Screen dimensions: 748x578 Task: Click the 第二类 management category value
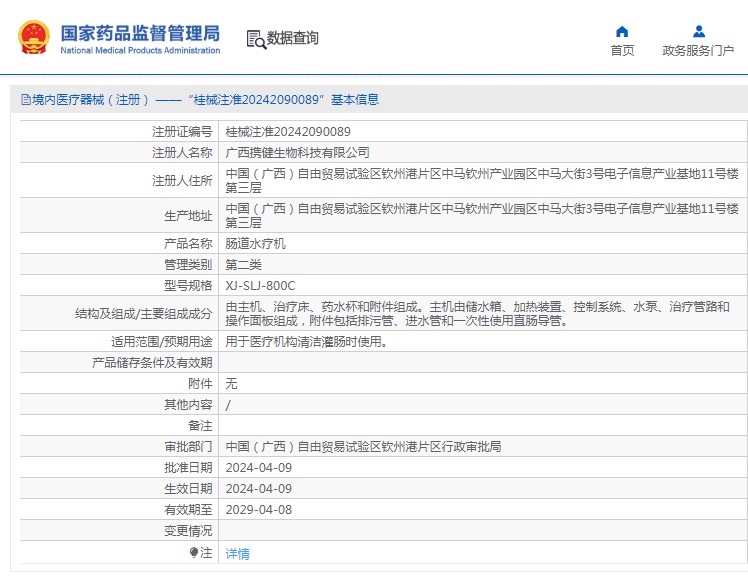point(244,264)
